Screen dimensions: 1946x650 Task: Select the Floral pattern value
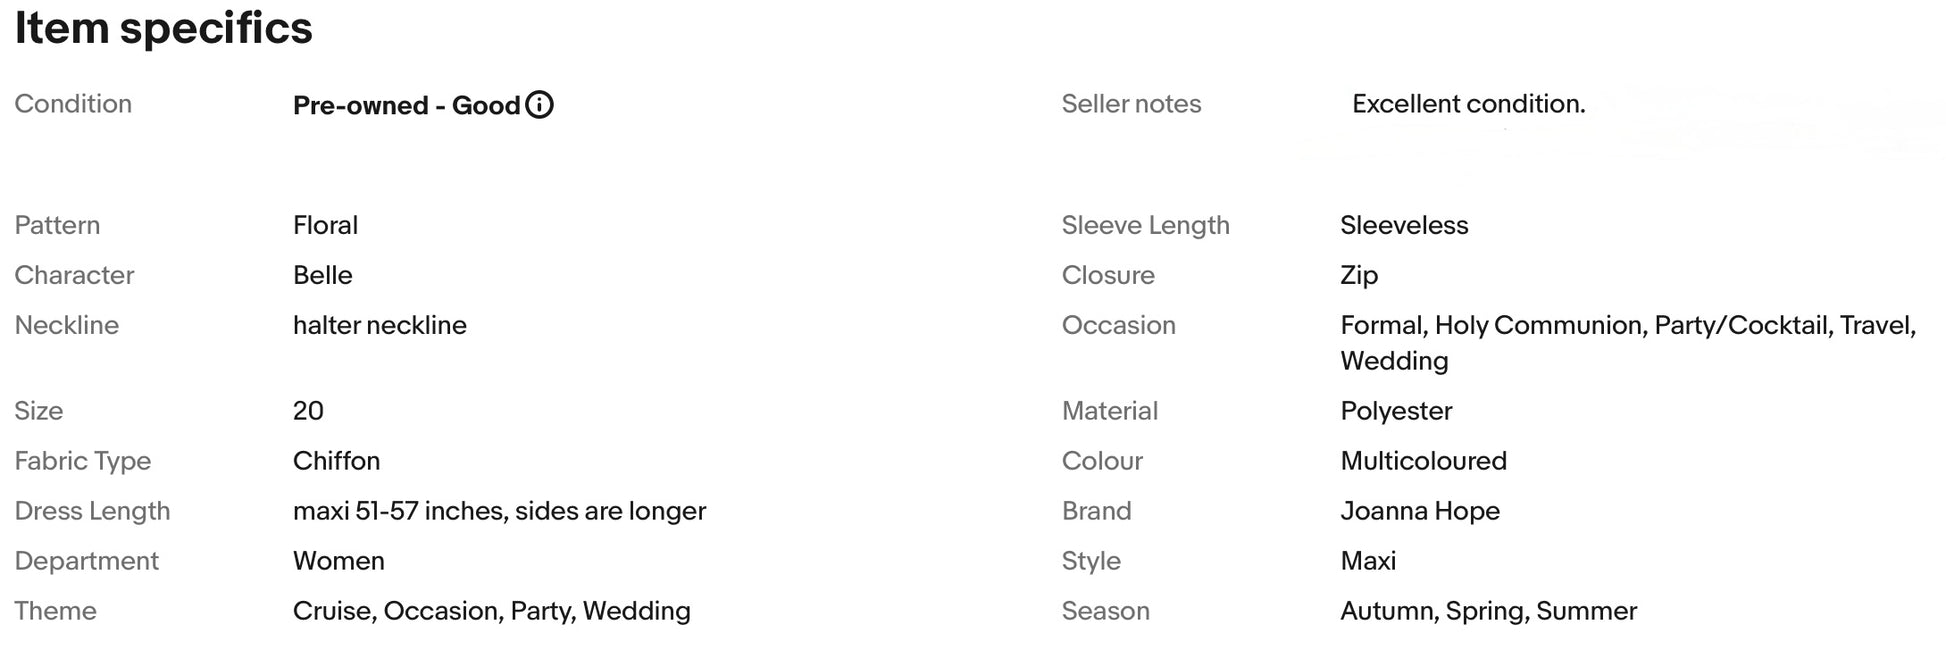(325, 225)
